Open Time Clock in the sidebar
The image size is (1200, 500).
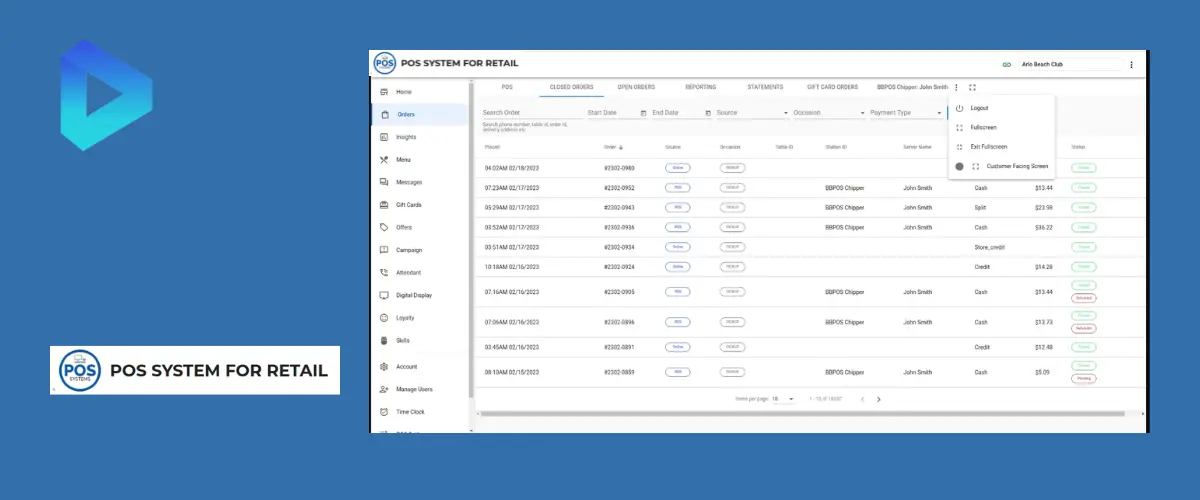click(418, 412)
